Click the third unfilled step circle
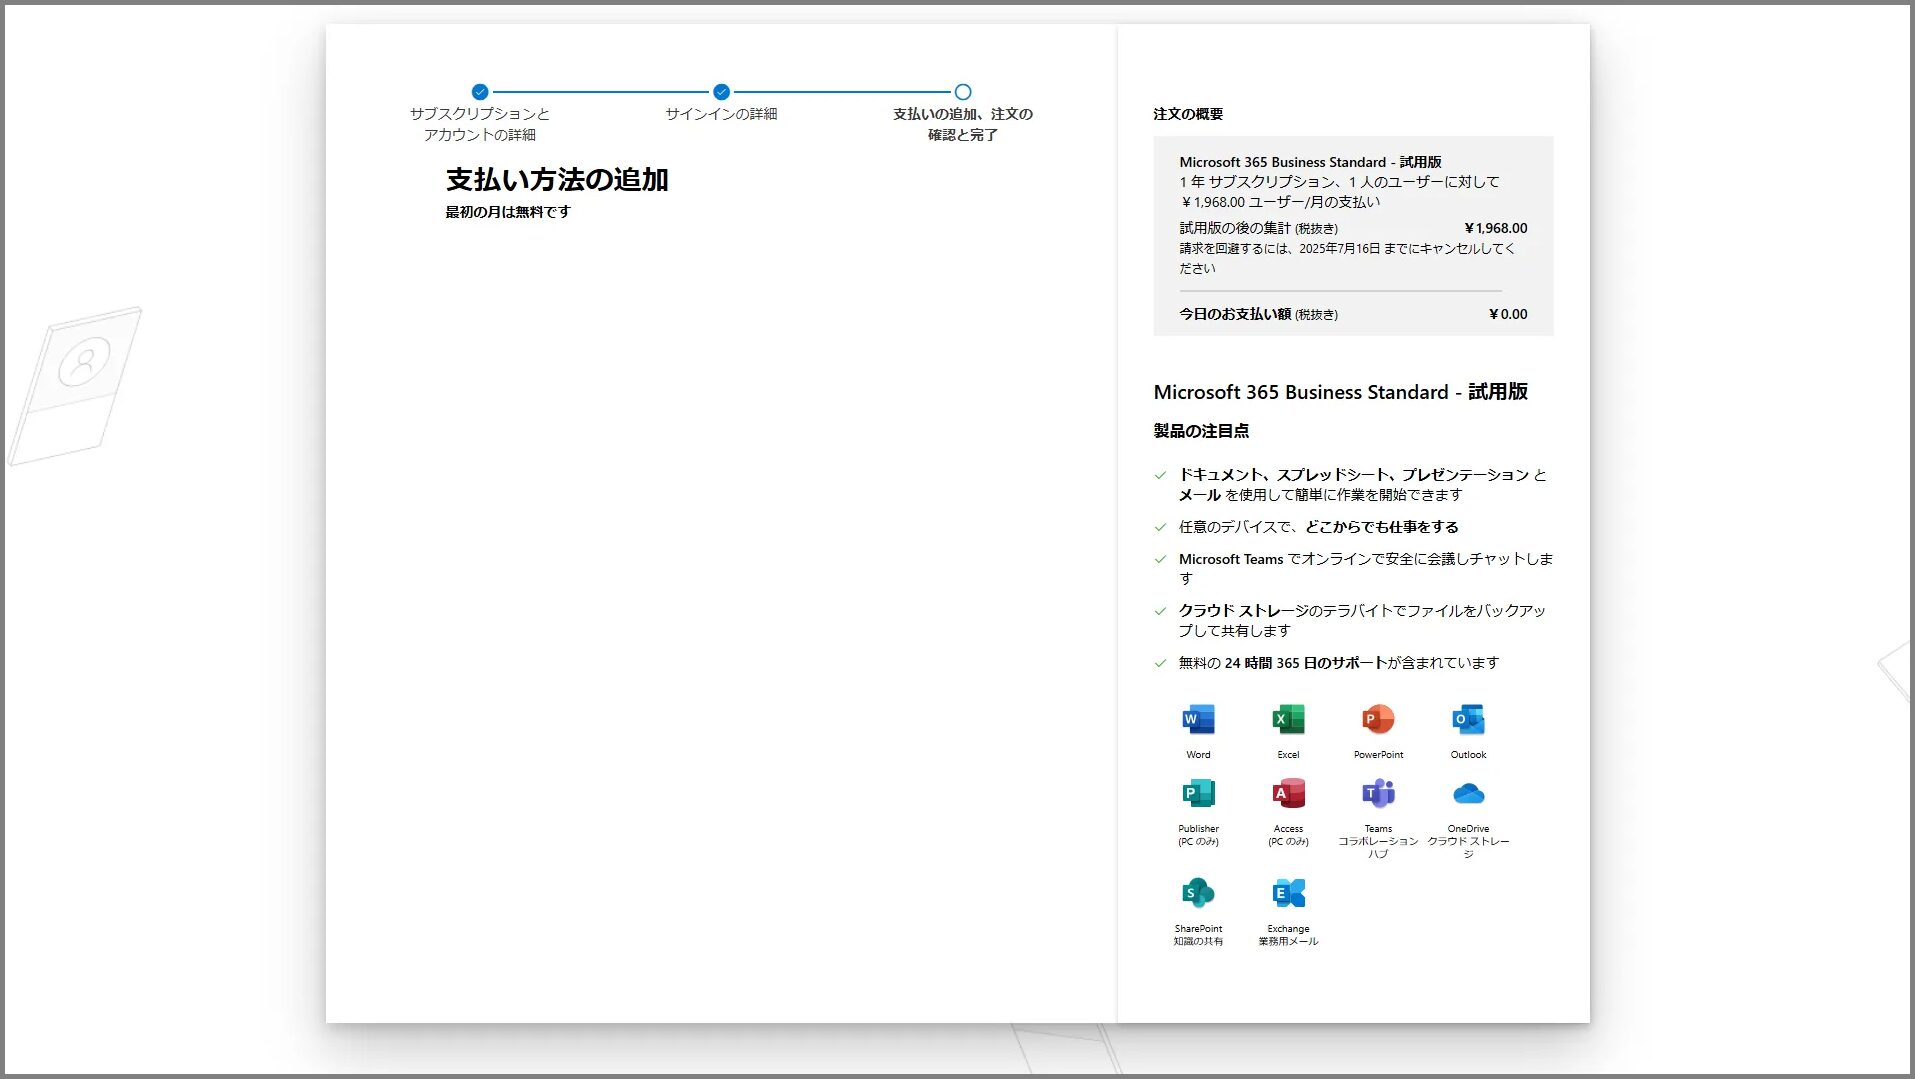 [963, 92]
